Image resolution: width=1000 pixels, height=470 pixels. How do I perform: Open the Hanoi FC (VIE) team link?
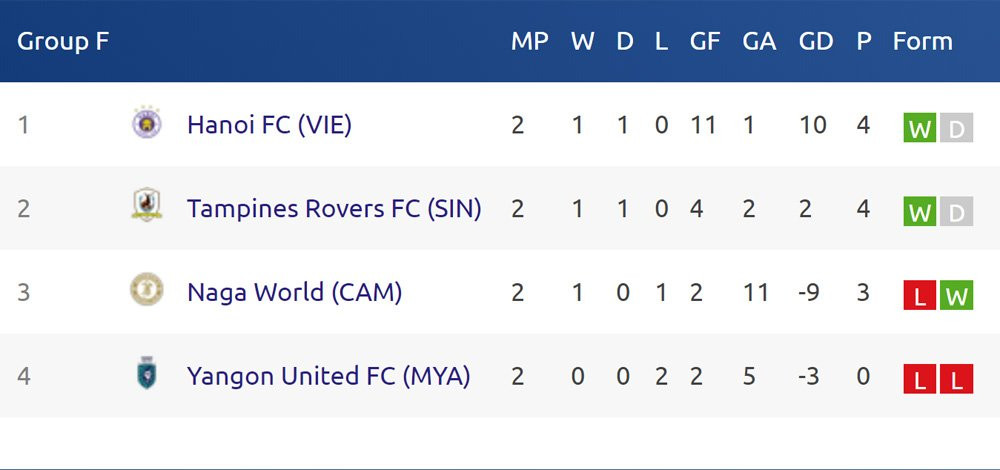(269, 125)
